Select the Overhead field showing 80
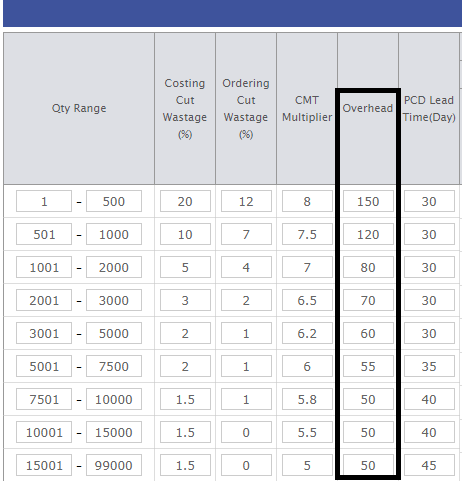Viewport: 462px width, 481px height. click(x=368, y=267)
